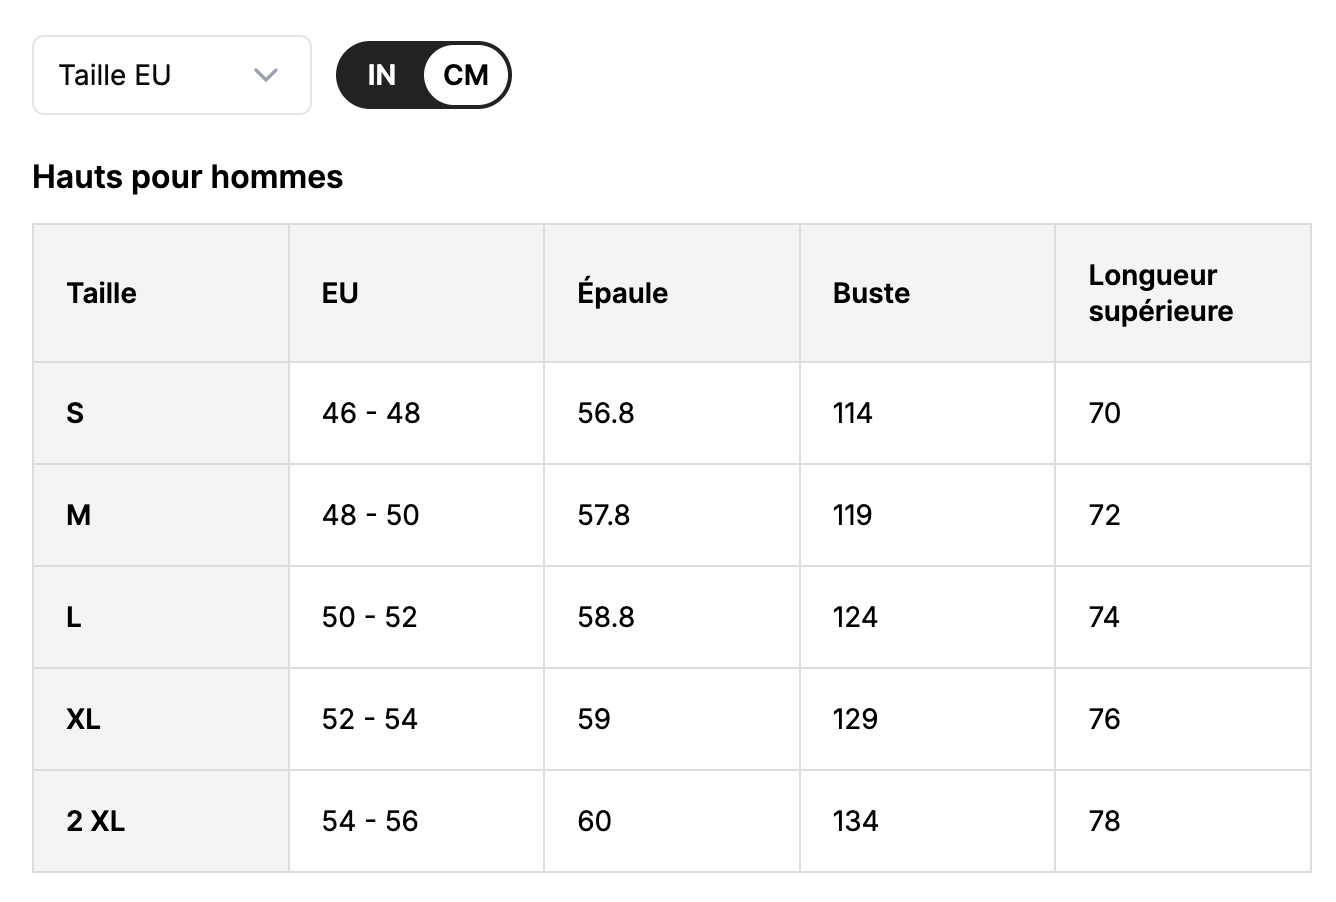Click the Buste column header
The height and width of the screenshot is (902, 1336).
tap(871, 293)
